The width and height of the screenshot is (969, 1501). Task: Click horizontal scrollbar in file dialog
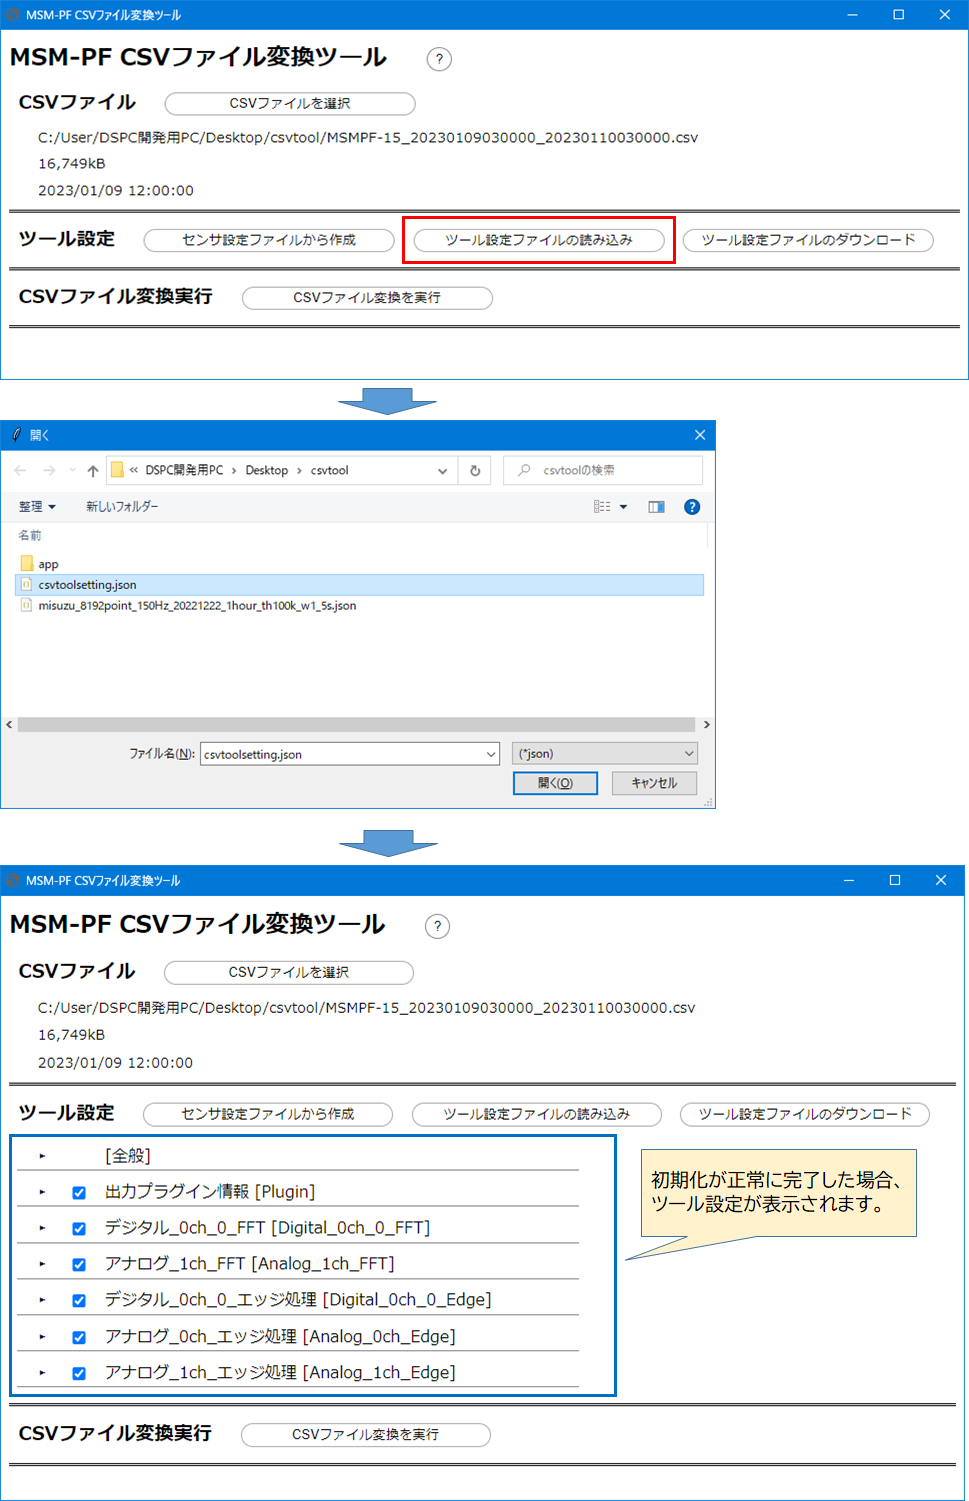(356, 724)
